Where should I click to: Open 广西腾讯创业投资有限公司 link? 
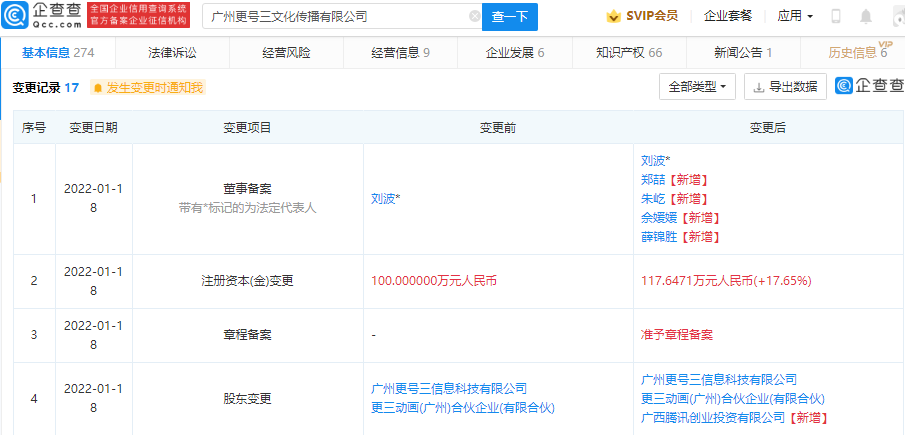713,418
